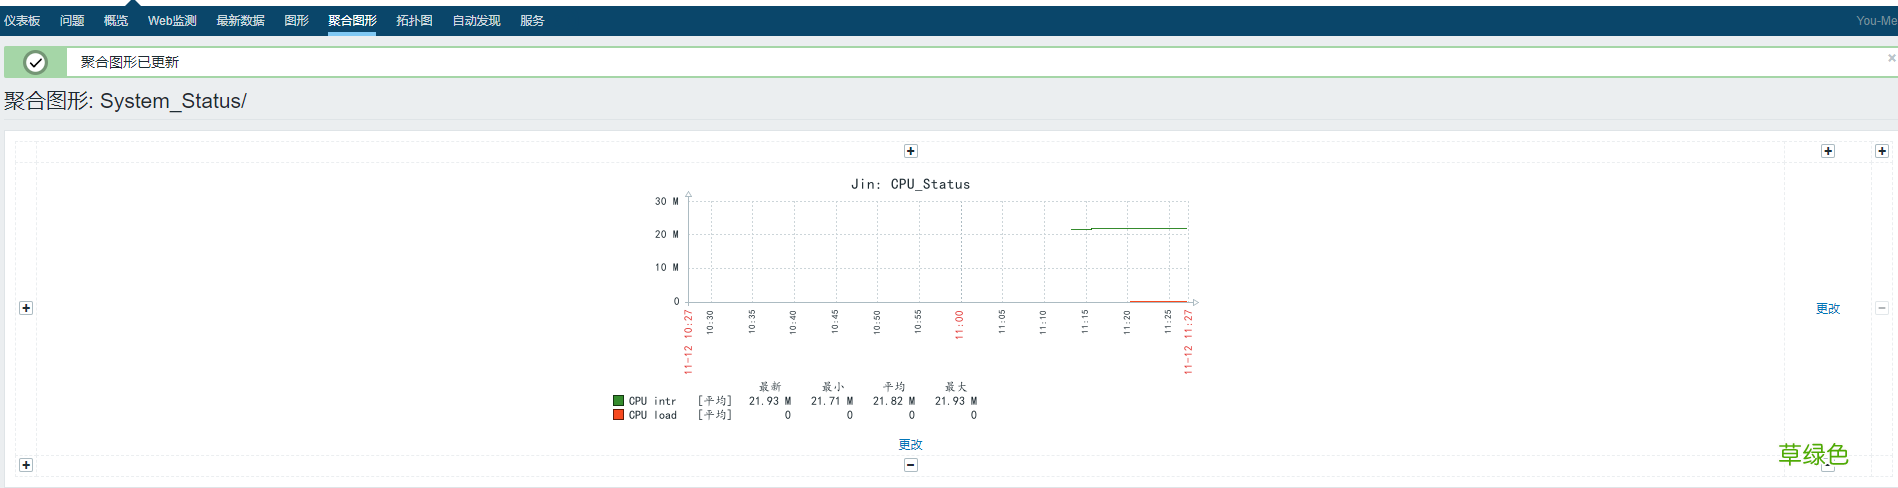Click the plus icon above the right-side 更改 link

pyautogui.click(x=1827, y=151)
